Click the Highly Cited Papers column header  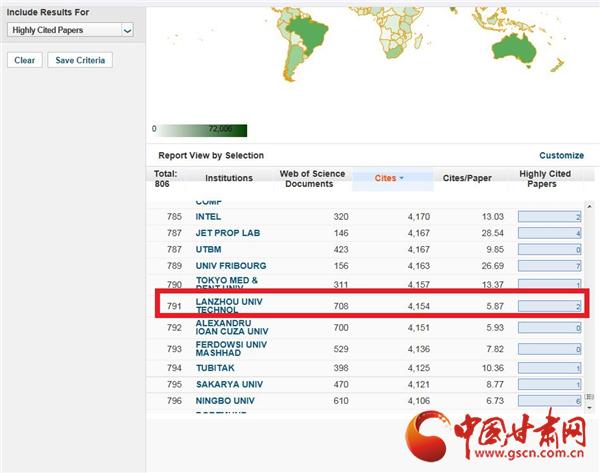click(545, 178)
